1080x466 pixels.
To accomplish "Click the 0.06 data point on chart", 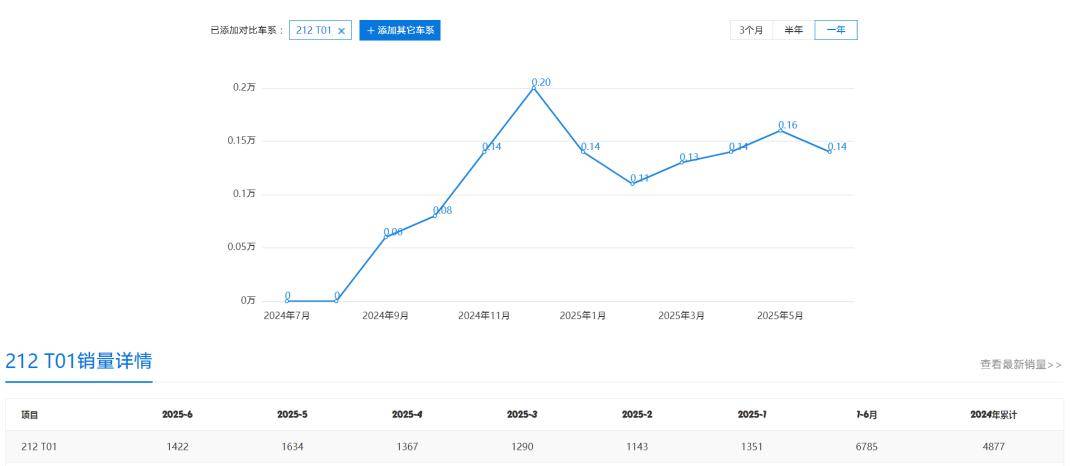I will (x=386, y=236).
